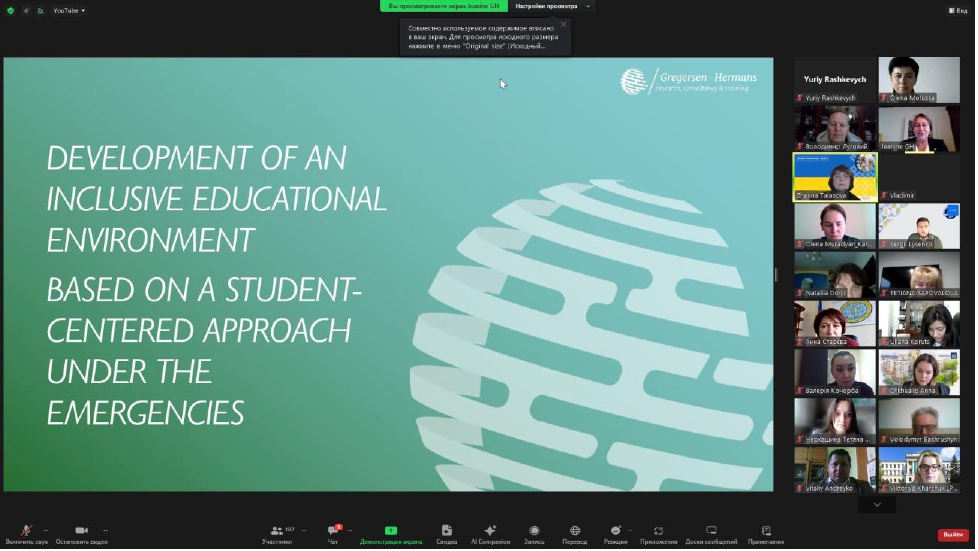Open Перевод interpretation globe icon
Viewport: 978px width, 551px height.
[x=575, y=532]
